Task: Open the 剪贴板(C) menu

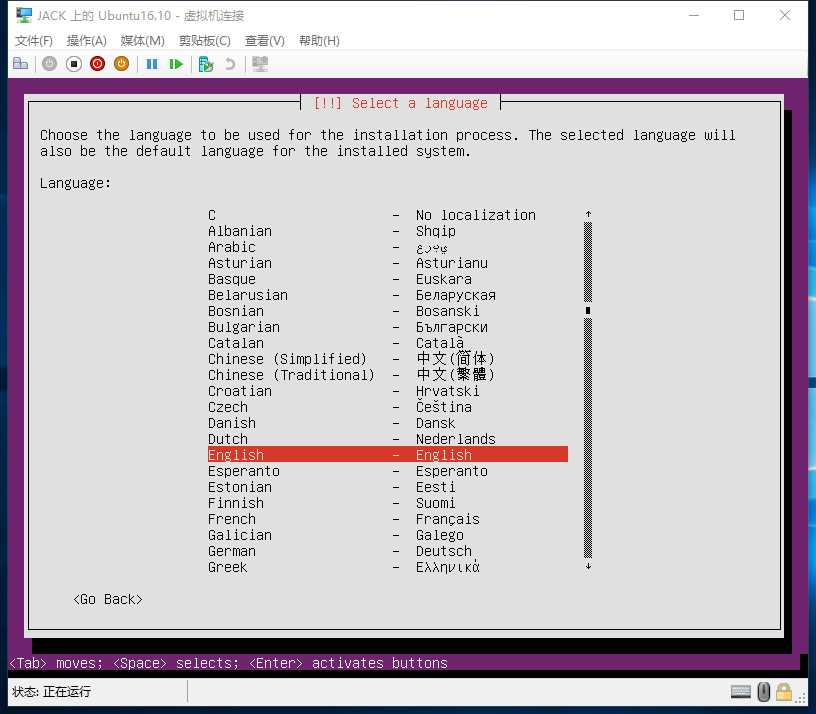Action: 205,41
